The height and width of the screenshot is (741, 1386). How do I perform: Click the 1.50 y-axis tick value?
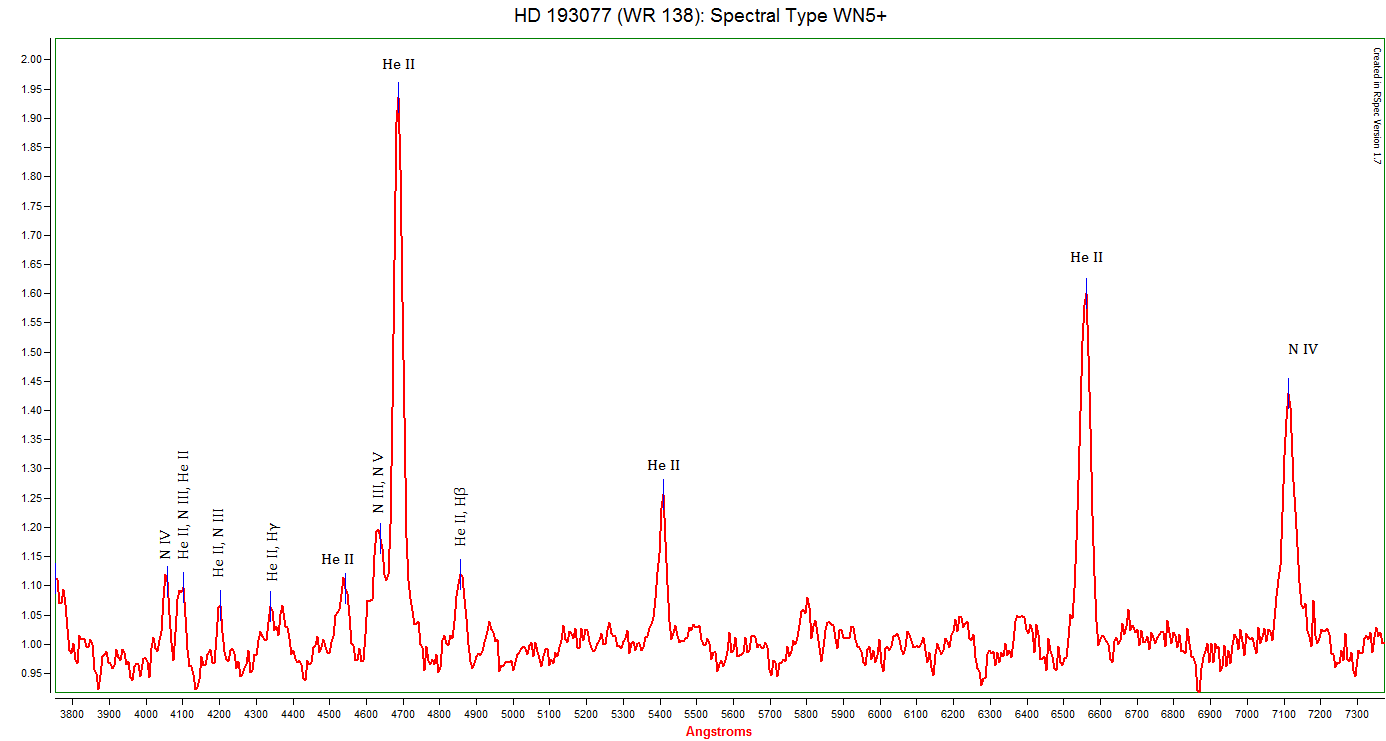[32, 352]
